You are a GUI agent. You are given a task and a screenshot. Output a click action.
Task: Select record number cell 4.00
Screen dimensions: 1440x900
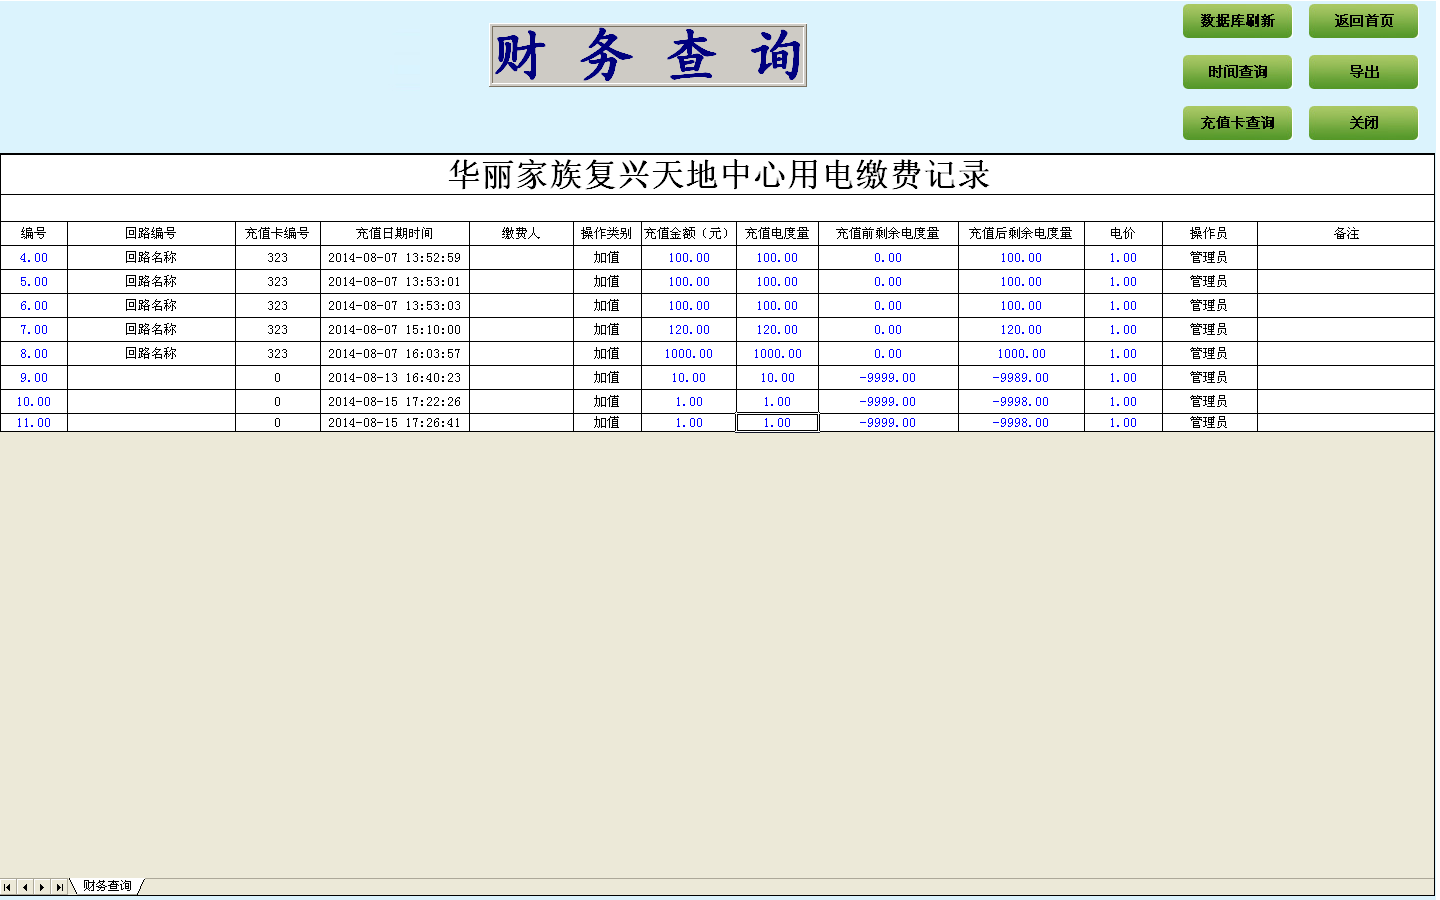click(34, 258)
